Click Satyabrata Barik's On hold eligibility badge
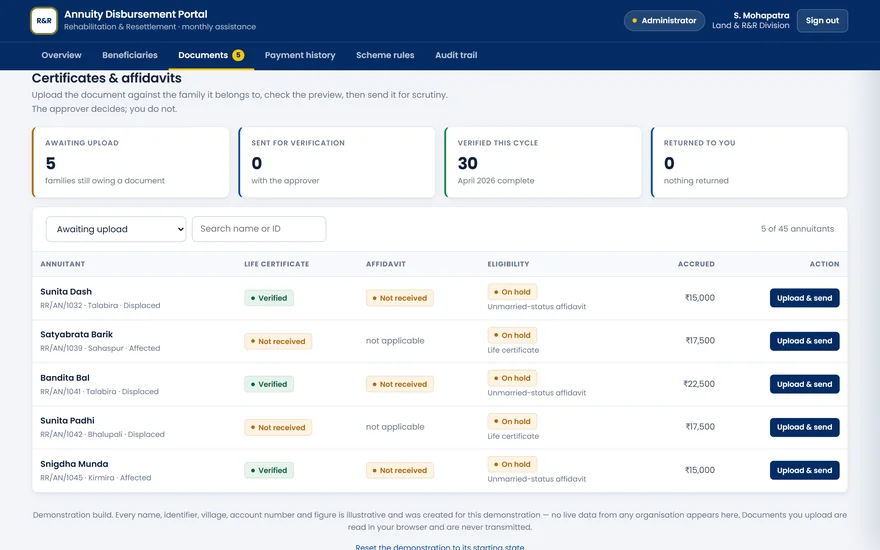 [512, 335]
